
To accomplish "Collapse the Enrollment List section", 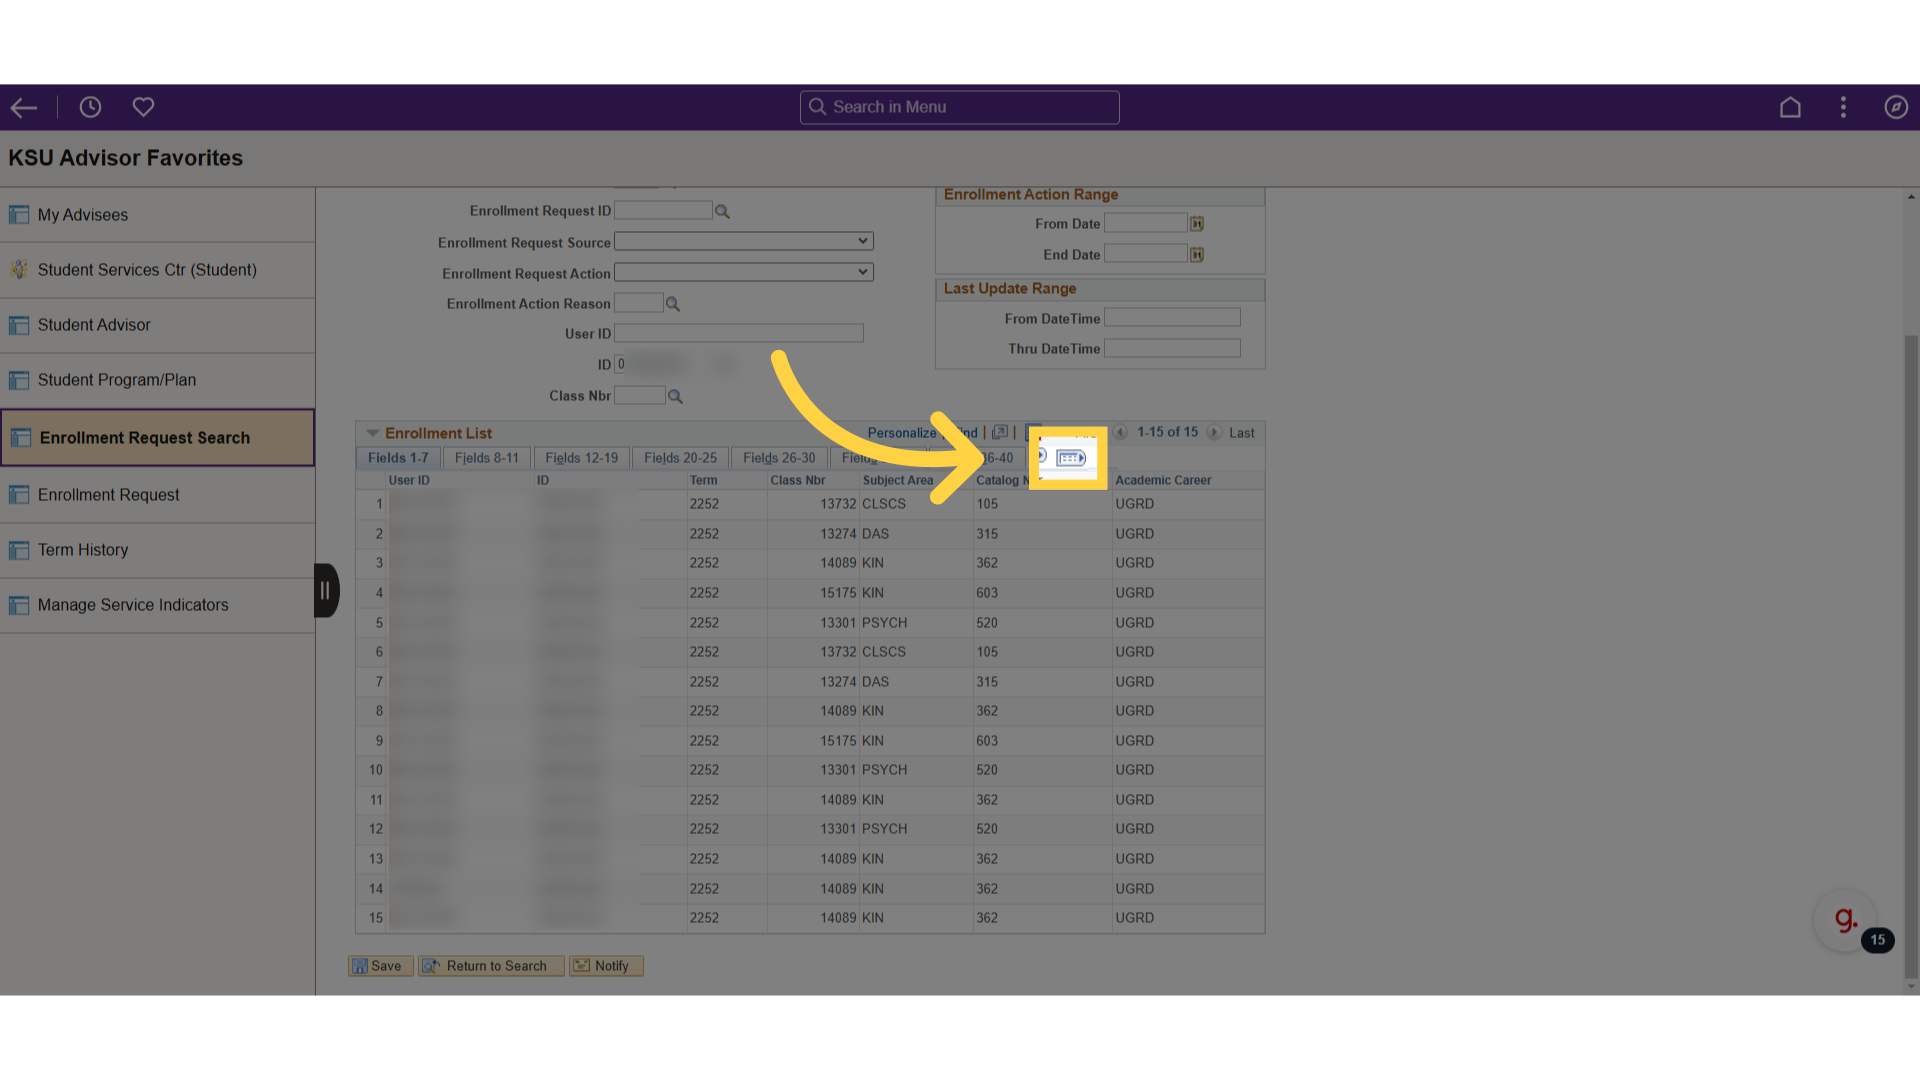I will (x=372, y=434).
